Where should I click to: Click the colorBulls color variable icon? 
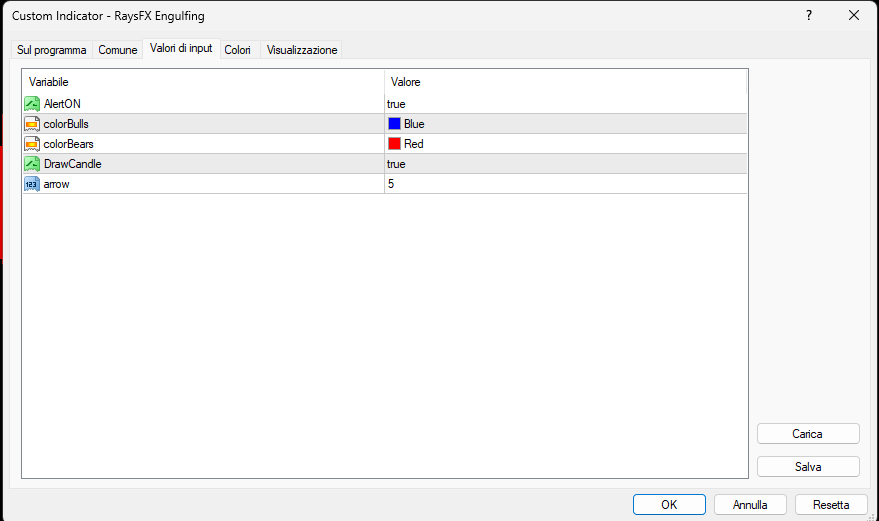[x=32, y=124]
